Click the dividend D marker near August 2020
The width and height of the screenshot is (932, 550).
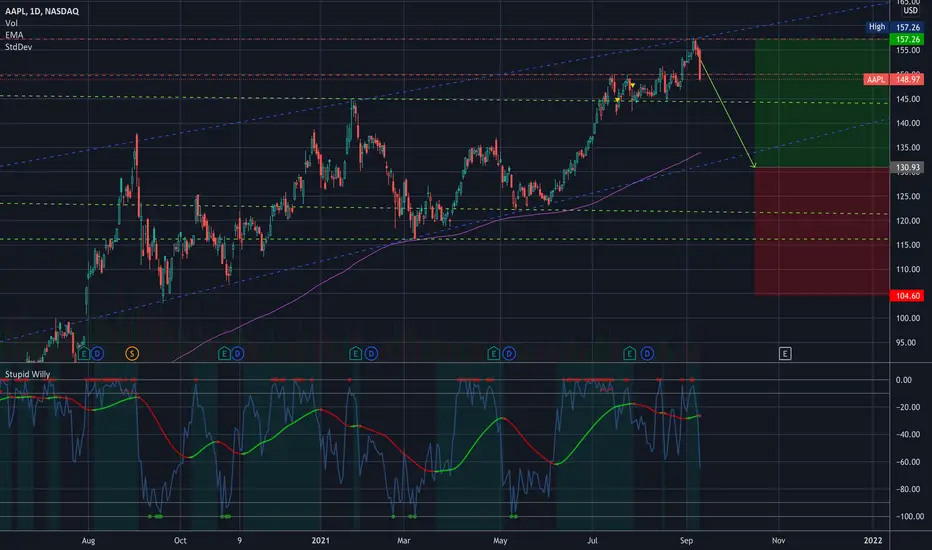tap(97, 354)
